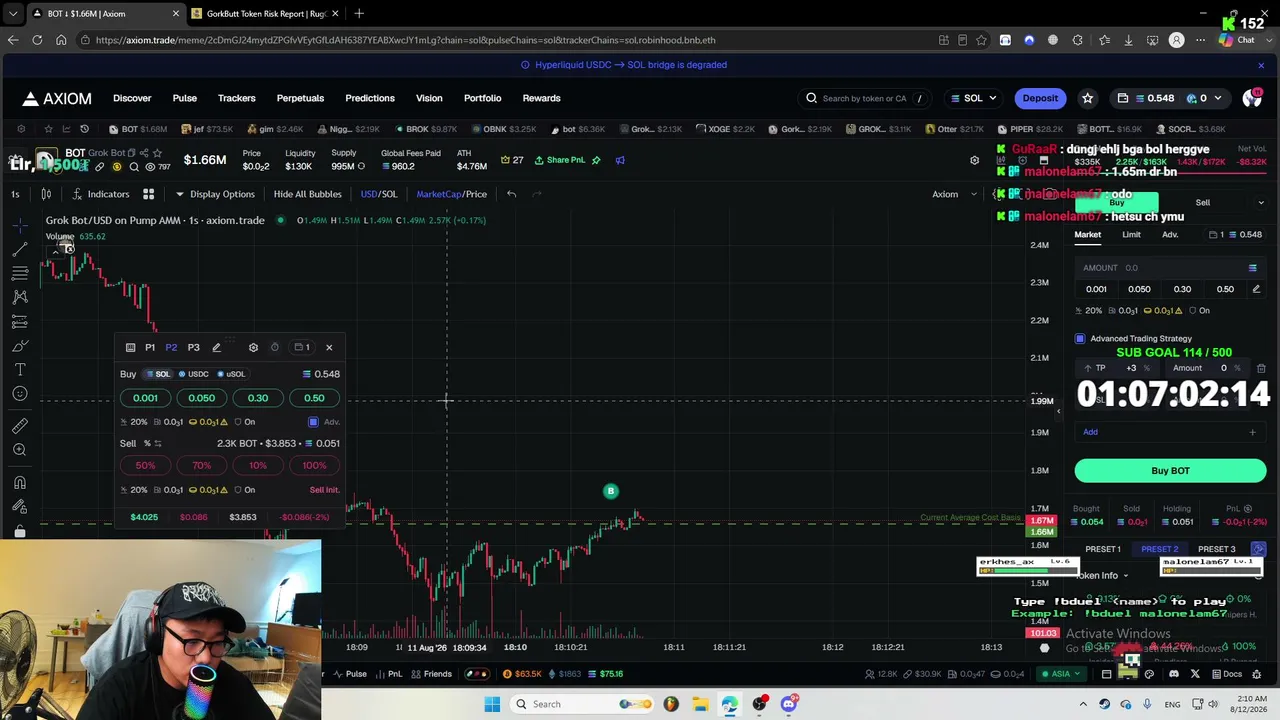This screenshot has width=1280, height=720.
Task: Favorite the BOT token with star
Action: coord(157,153)
